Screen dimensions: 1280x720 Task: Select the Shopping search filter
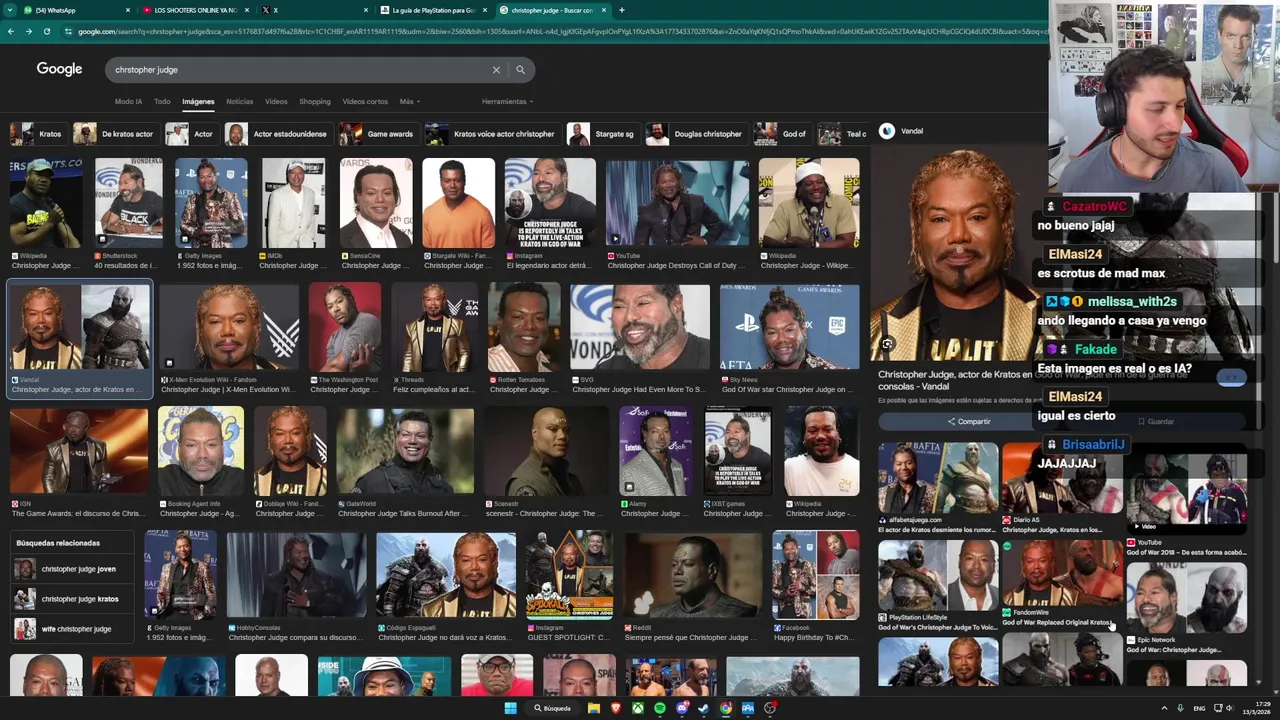point(314,101)
